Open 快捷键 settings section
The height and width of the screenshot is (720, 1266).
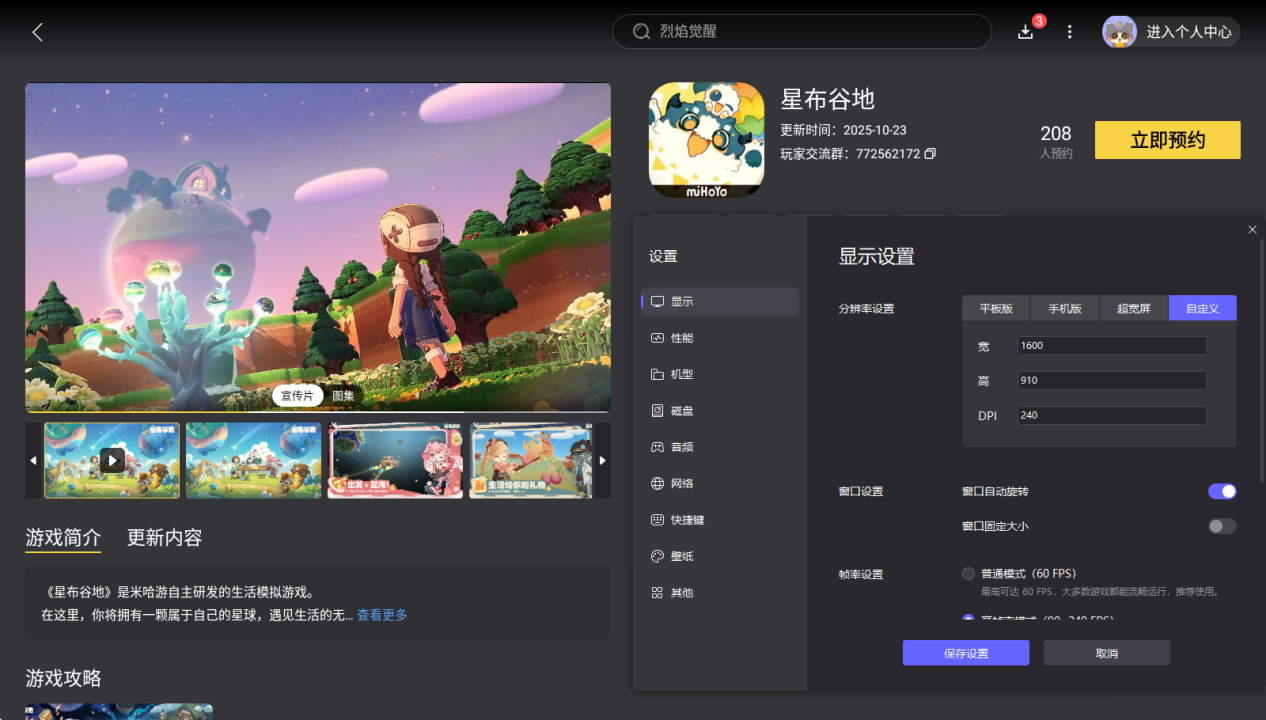[x=720, y=520]
